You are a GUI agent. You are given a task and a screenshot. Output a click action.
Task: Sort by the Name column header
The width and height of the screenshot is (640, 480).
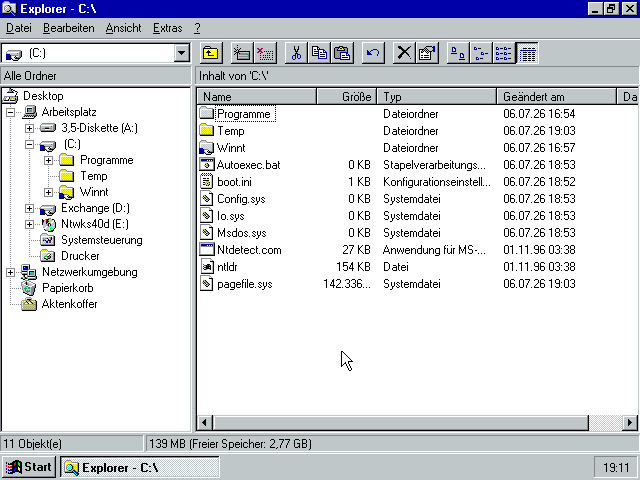pyautogui.click(x=257, y=97)
